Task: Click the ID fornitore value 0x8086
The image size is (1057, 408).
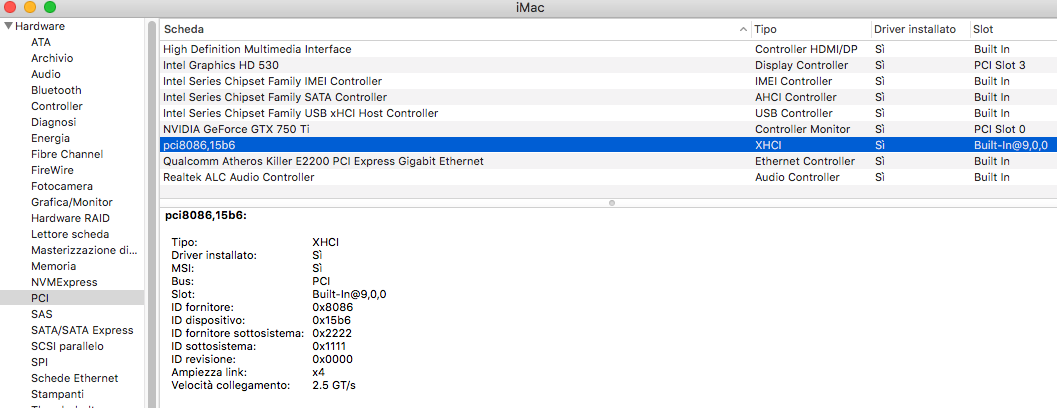Action: click(332, 307)
